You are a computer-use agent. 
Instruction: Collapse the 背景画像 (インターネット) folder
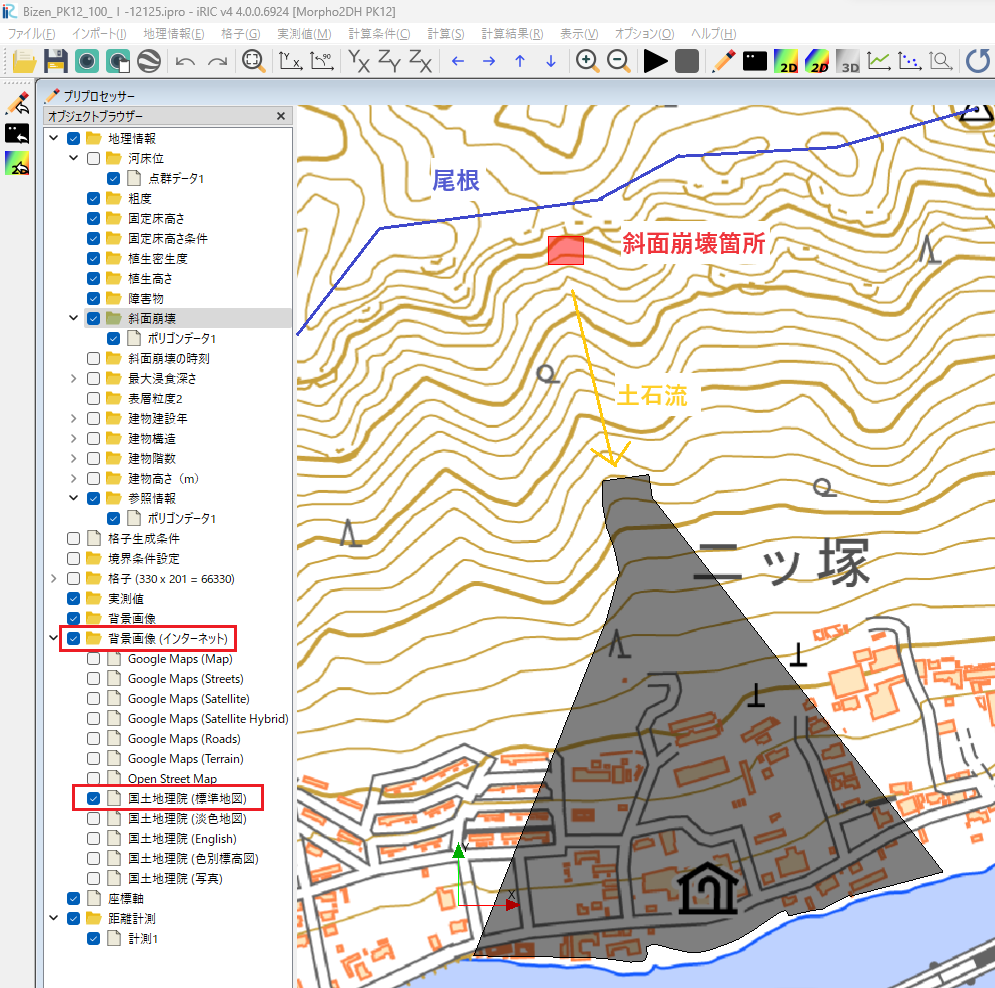54,638
